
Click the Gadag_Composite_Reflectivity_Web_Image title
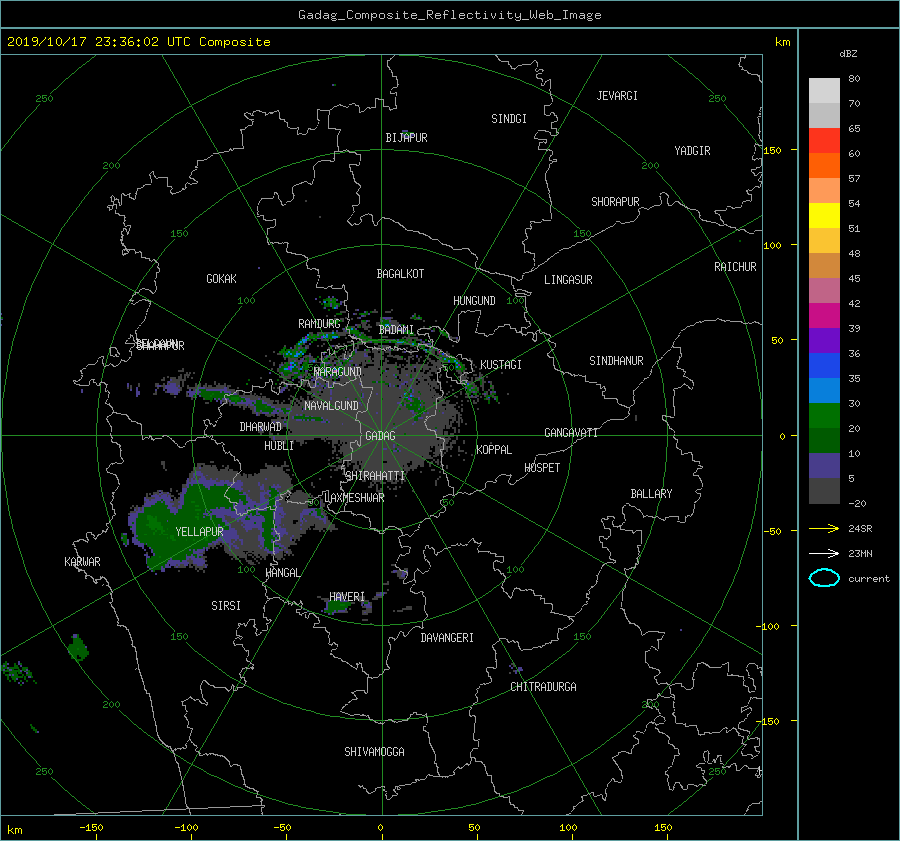point(449,15)
